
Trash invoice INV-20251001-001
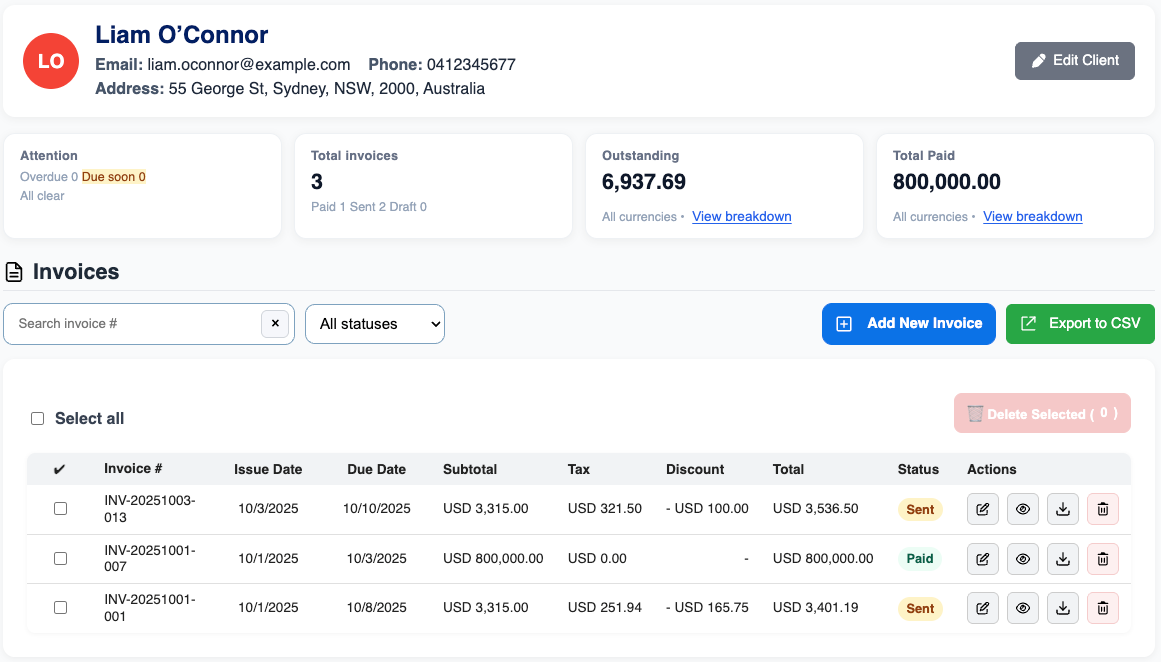coord(1103,608)
